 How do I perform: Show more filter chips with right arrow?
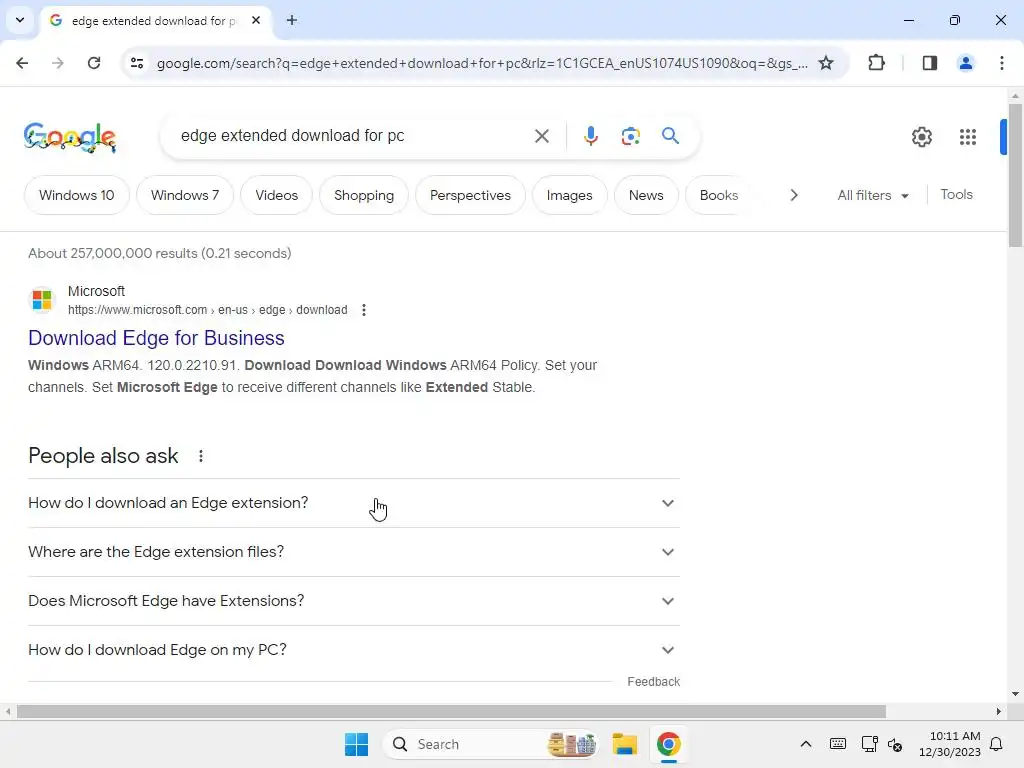click(793, 195)
